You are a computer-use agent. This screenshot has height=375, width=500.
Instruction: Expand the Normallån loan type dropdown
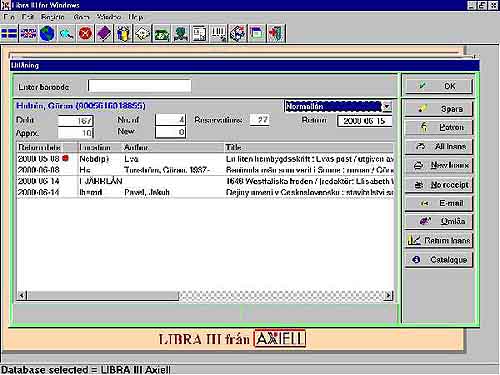387,107
